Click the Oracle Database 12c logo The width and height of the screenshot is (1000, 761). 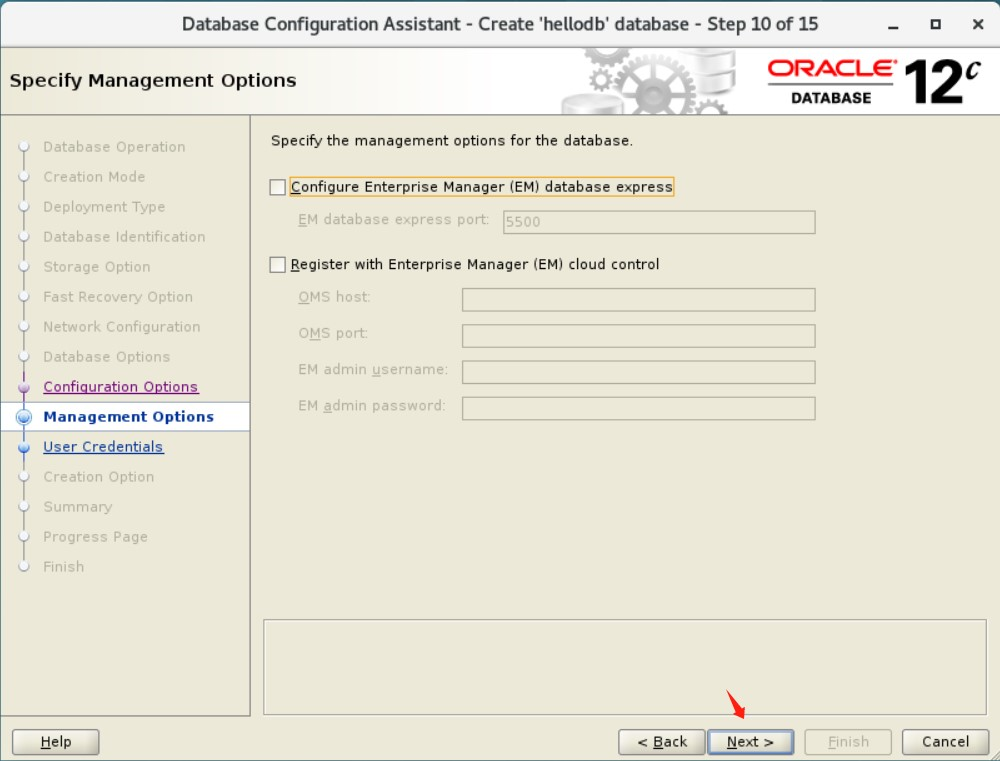pos(873,82)
